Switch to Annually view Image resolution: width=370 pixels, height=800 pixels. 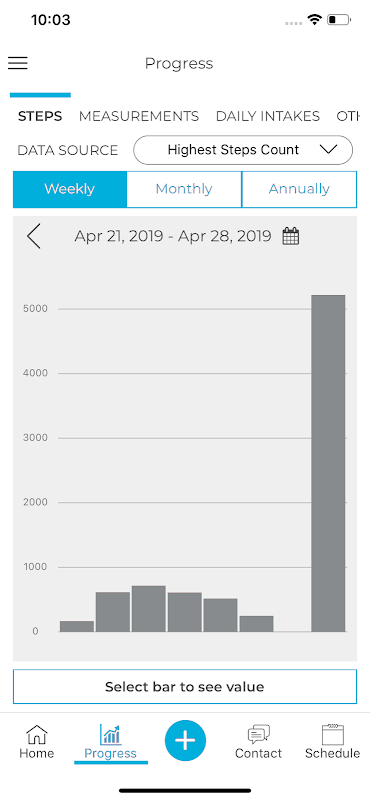pos(300,189)
